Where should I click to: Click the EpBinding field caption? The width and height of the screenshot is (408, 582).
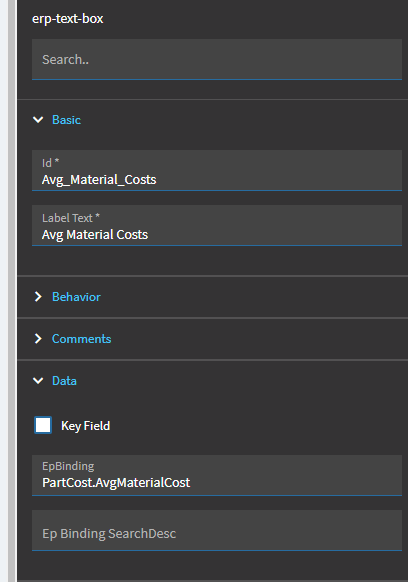[x=68, y=466]
